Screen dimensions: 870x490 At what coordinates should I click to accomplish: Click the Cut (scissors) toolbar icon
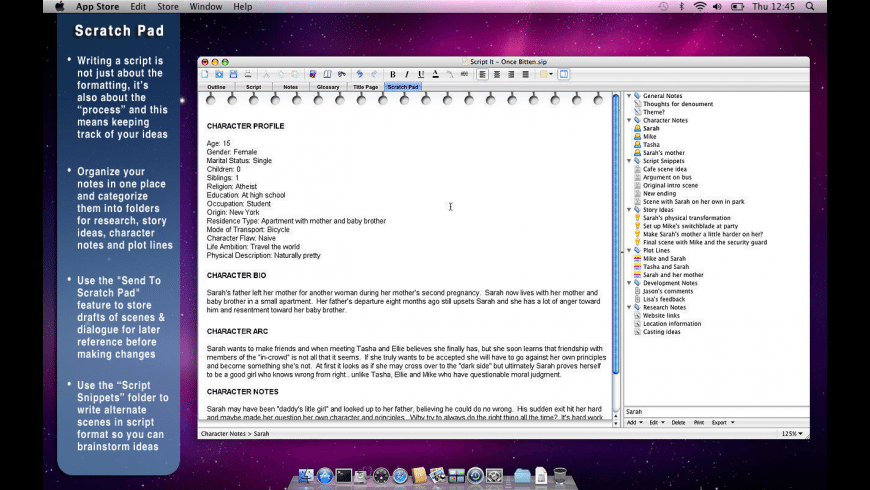tap(266, 74)
